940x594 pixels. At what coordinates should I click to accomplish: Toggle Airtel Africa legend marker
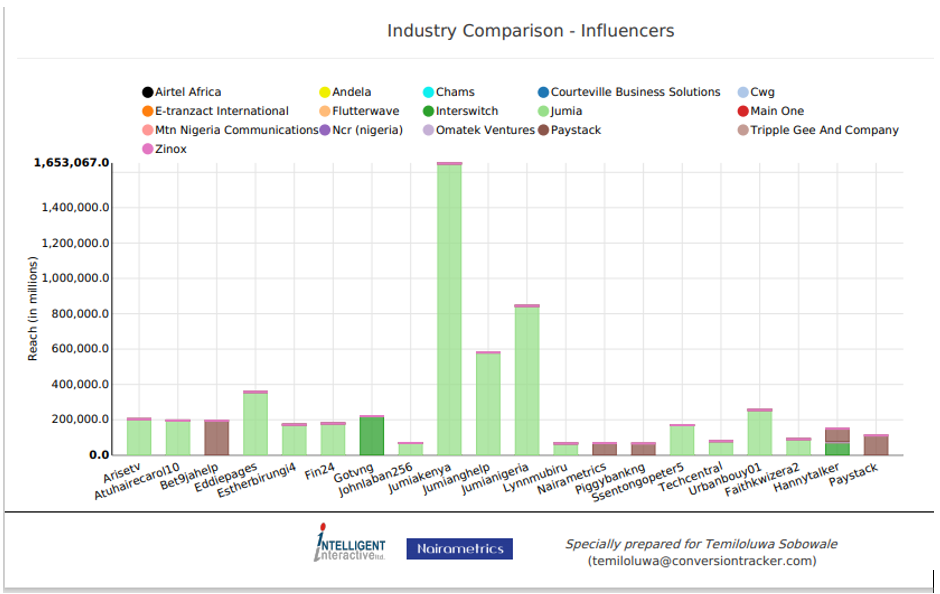point(148,92)
